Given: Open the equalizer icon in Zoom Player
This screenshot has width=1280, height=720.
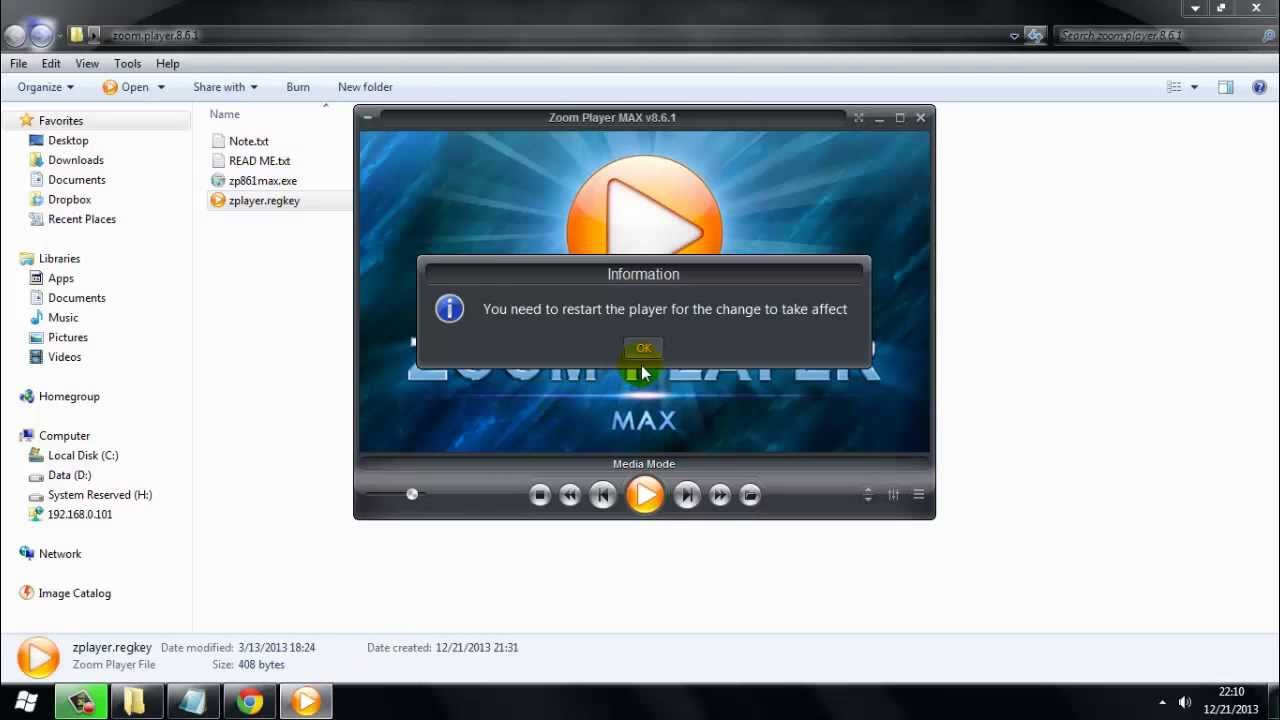Looking at the screenshot, I should [893, 494].
